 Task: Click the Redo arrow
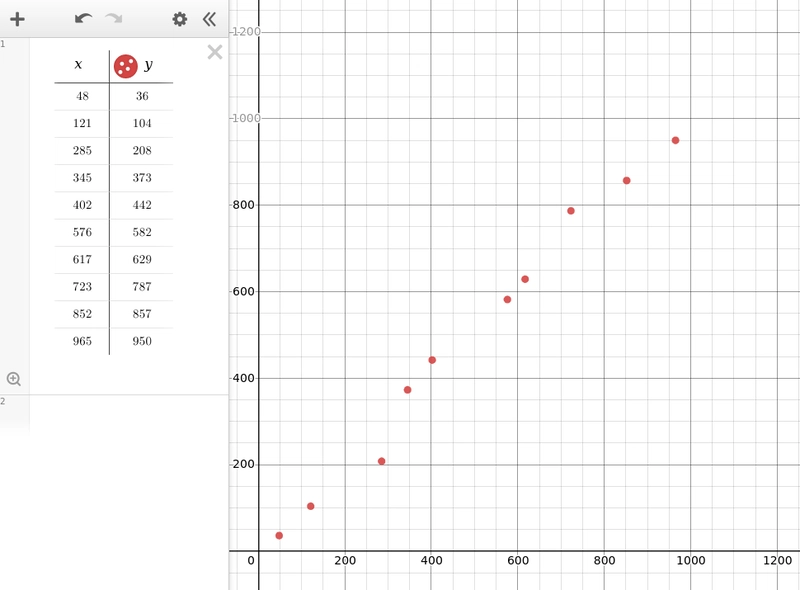pyautogui.click(x=114, y=19)
